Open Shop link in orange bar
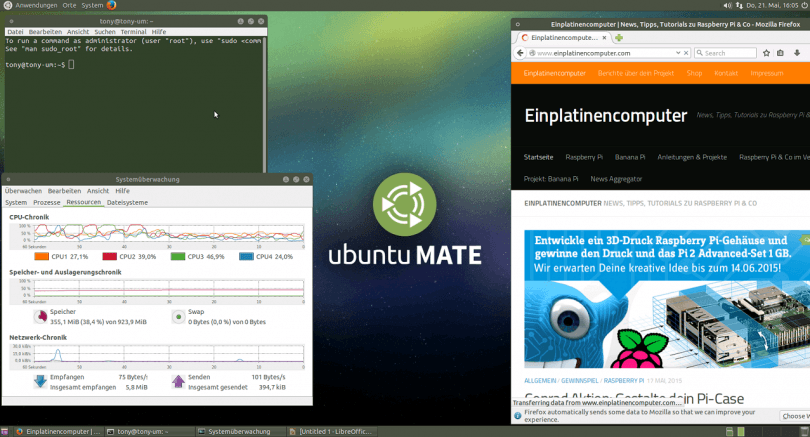The width and height of the screenshot is (810, 437). click(694, 73)
